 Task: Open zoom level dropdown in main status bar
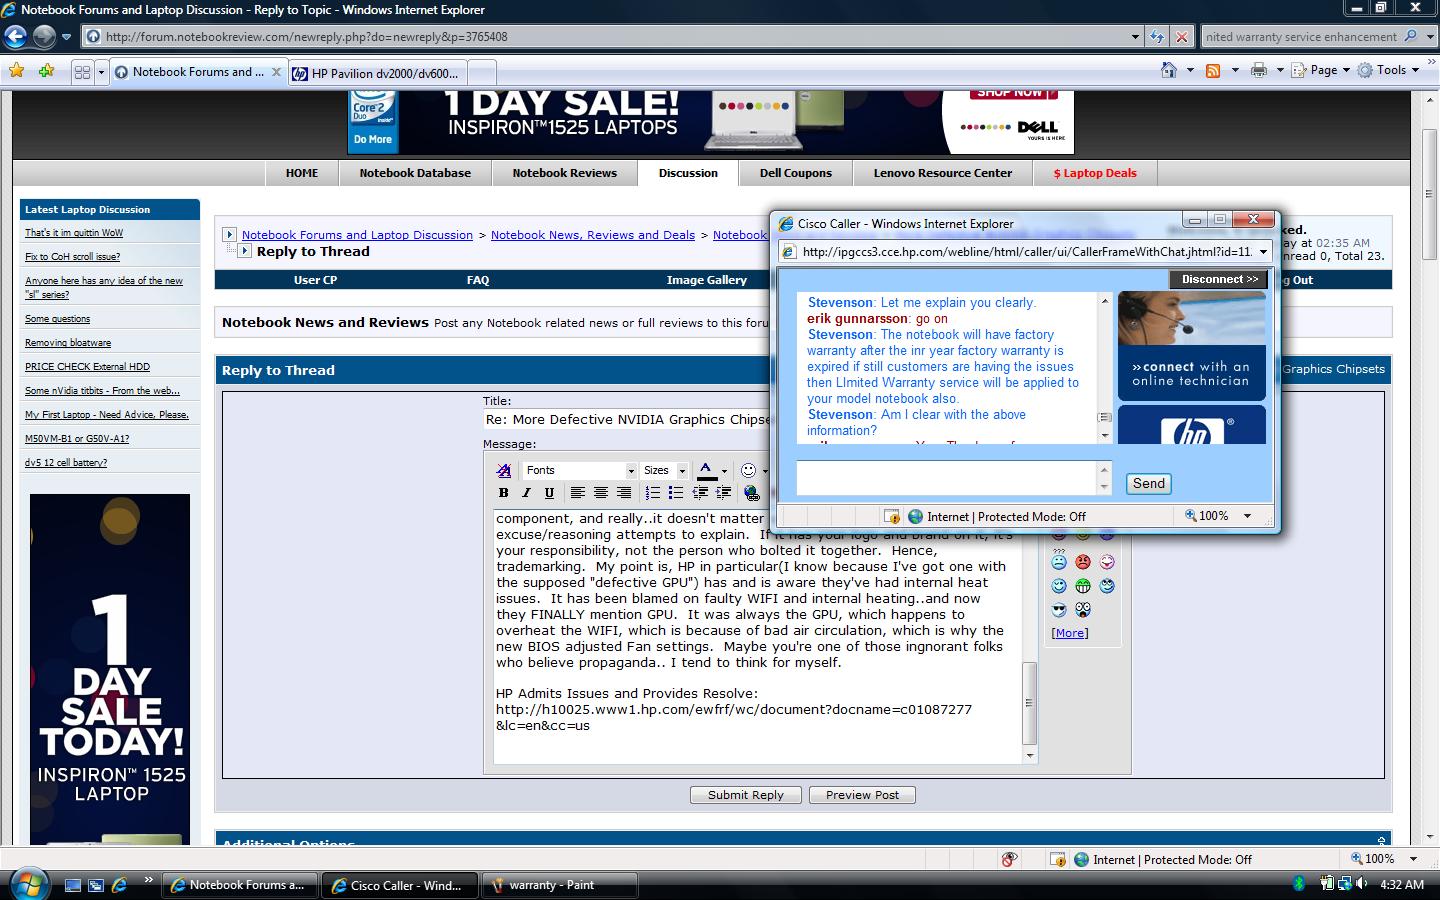click(x=1413, y=859)
